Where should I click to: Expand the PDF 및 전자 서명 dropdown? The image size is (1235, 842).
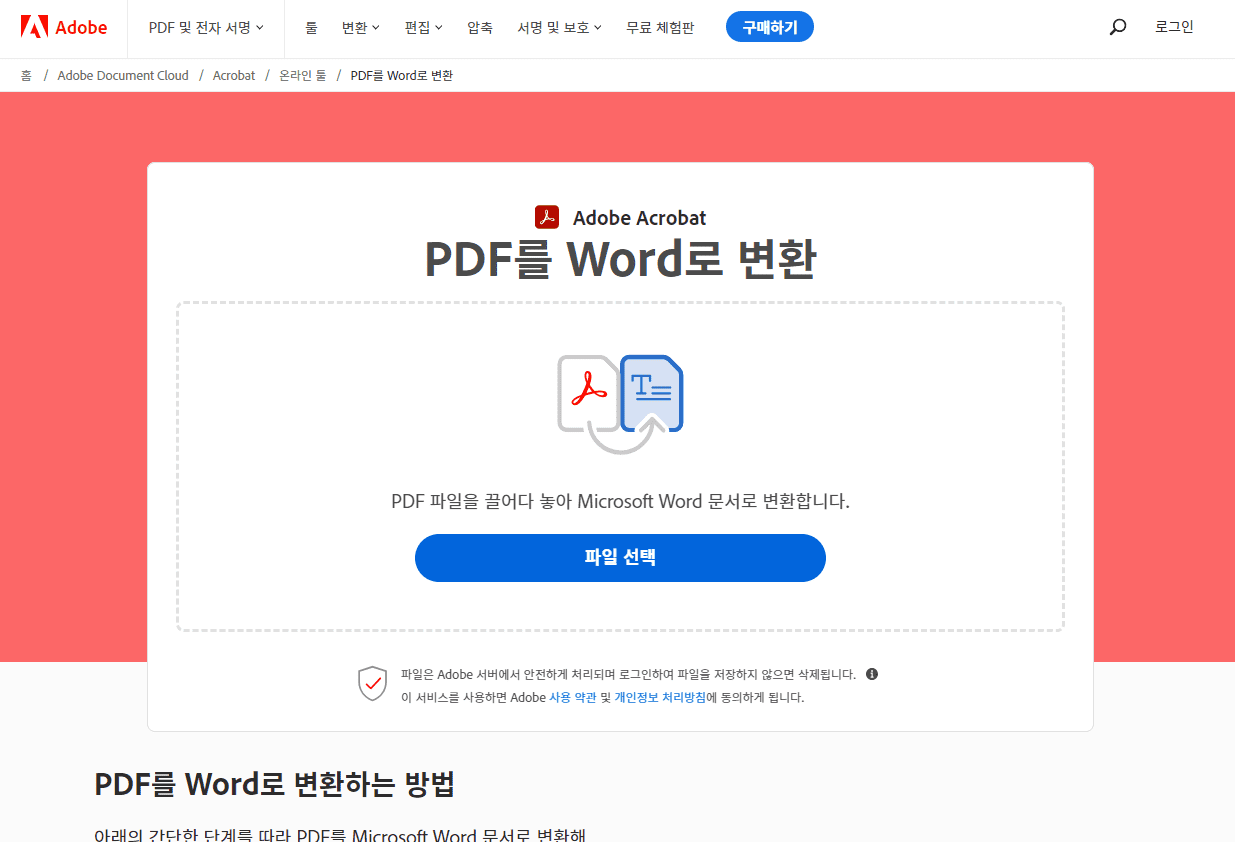click(205, 28)
